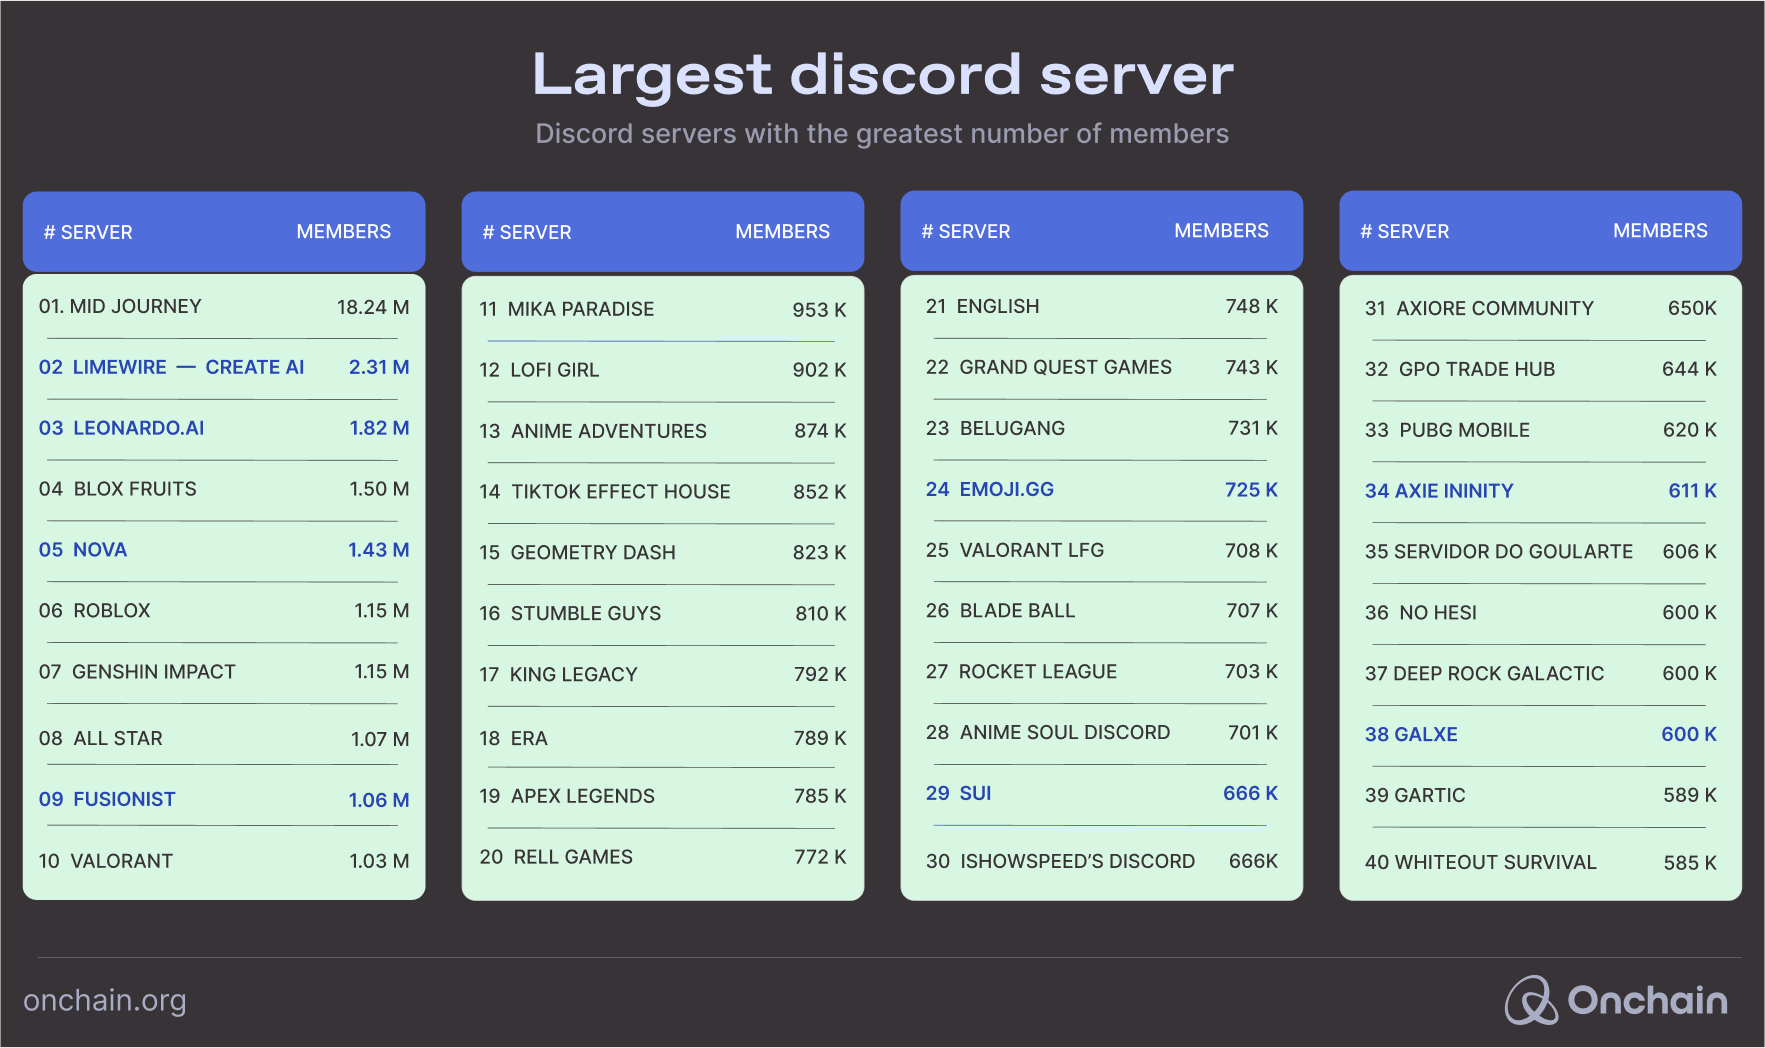Select the ERA row
Viewport: 1765px width, 1048px height.
663,738
